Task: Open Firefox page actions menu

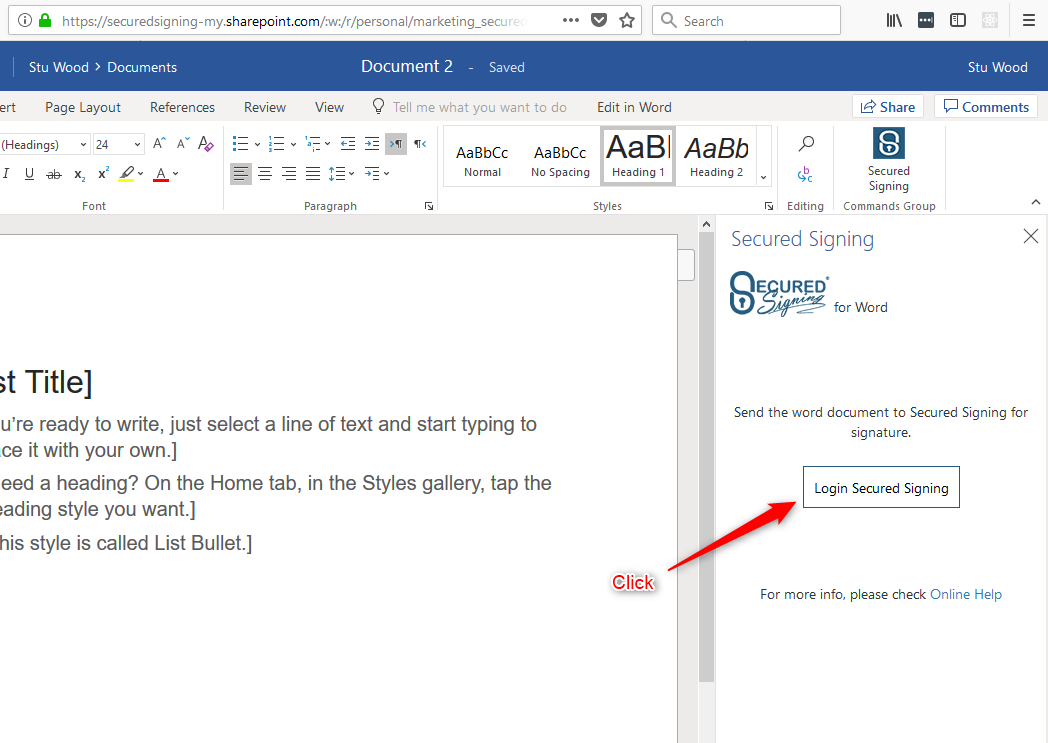Action: tap(571, 21)
